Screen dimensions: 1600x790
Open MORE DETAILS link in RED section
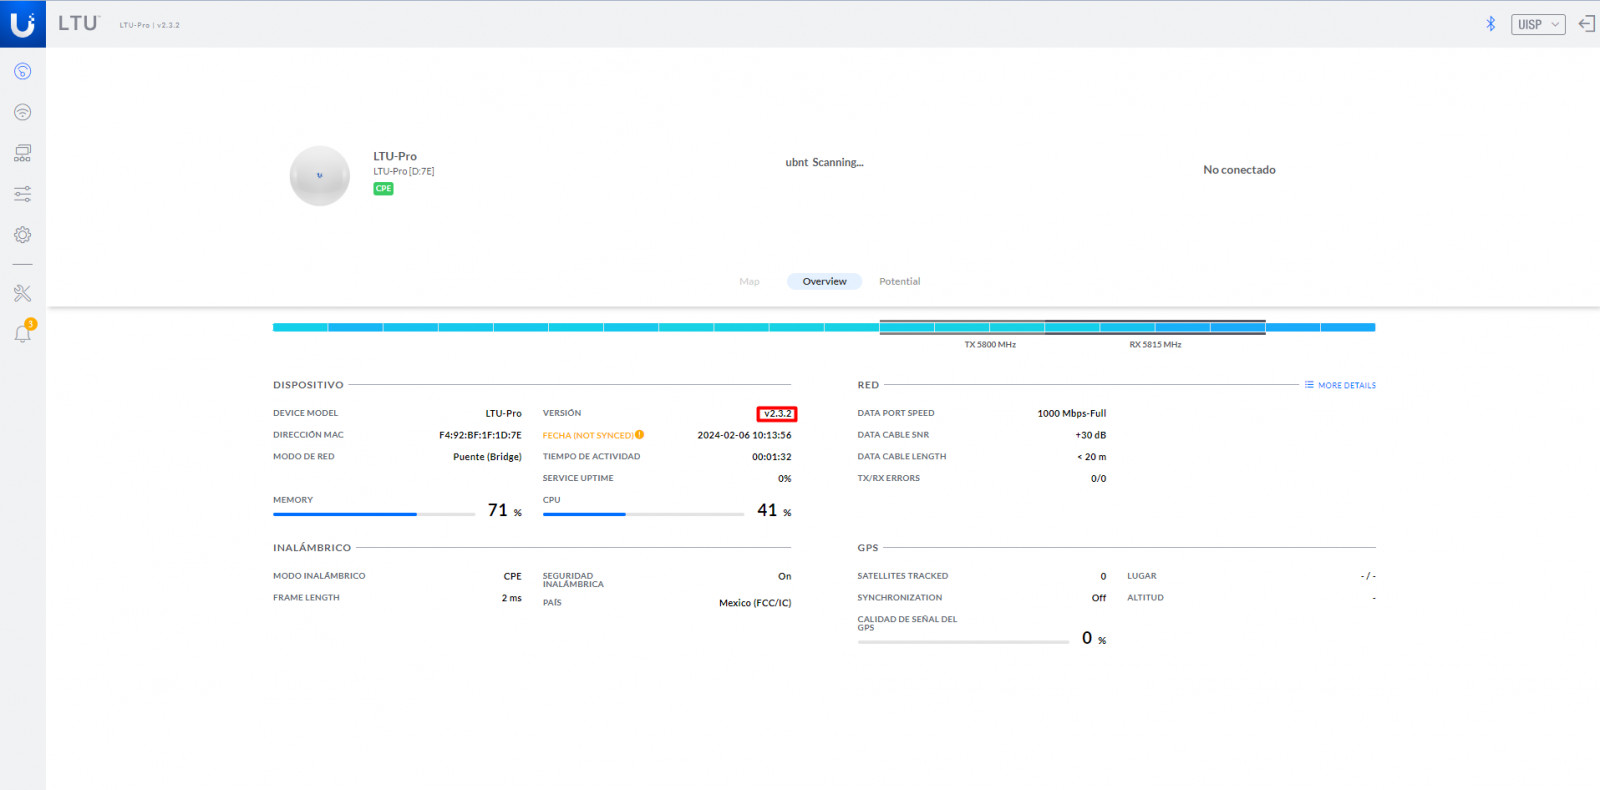[x=1347, y=385]
